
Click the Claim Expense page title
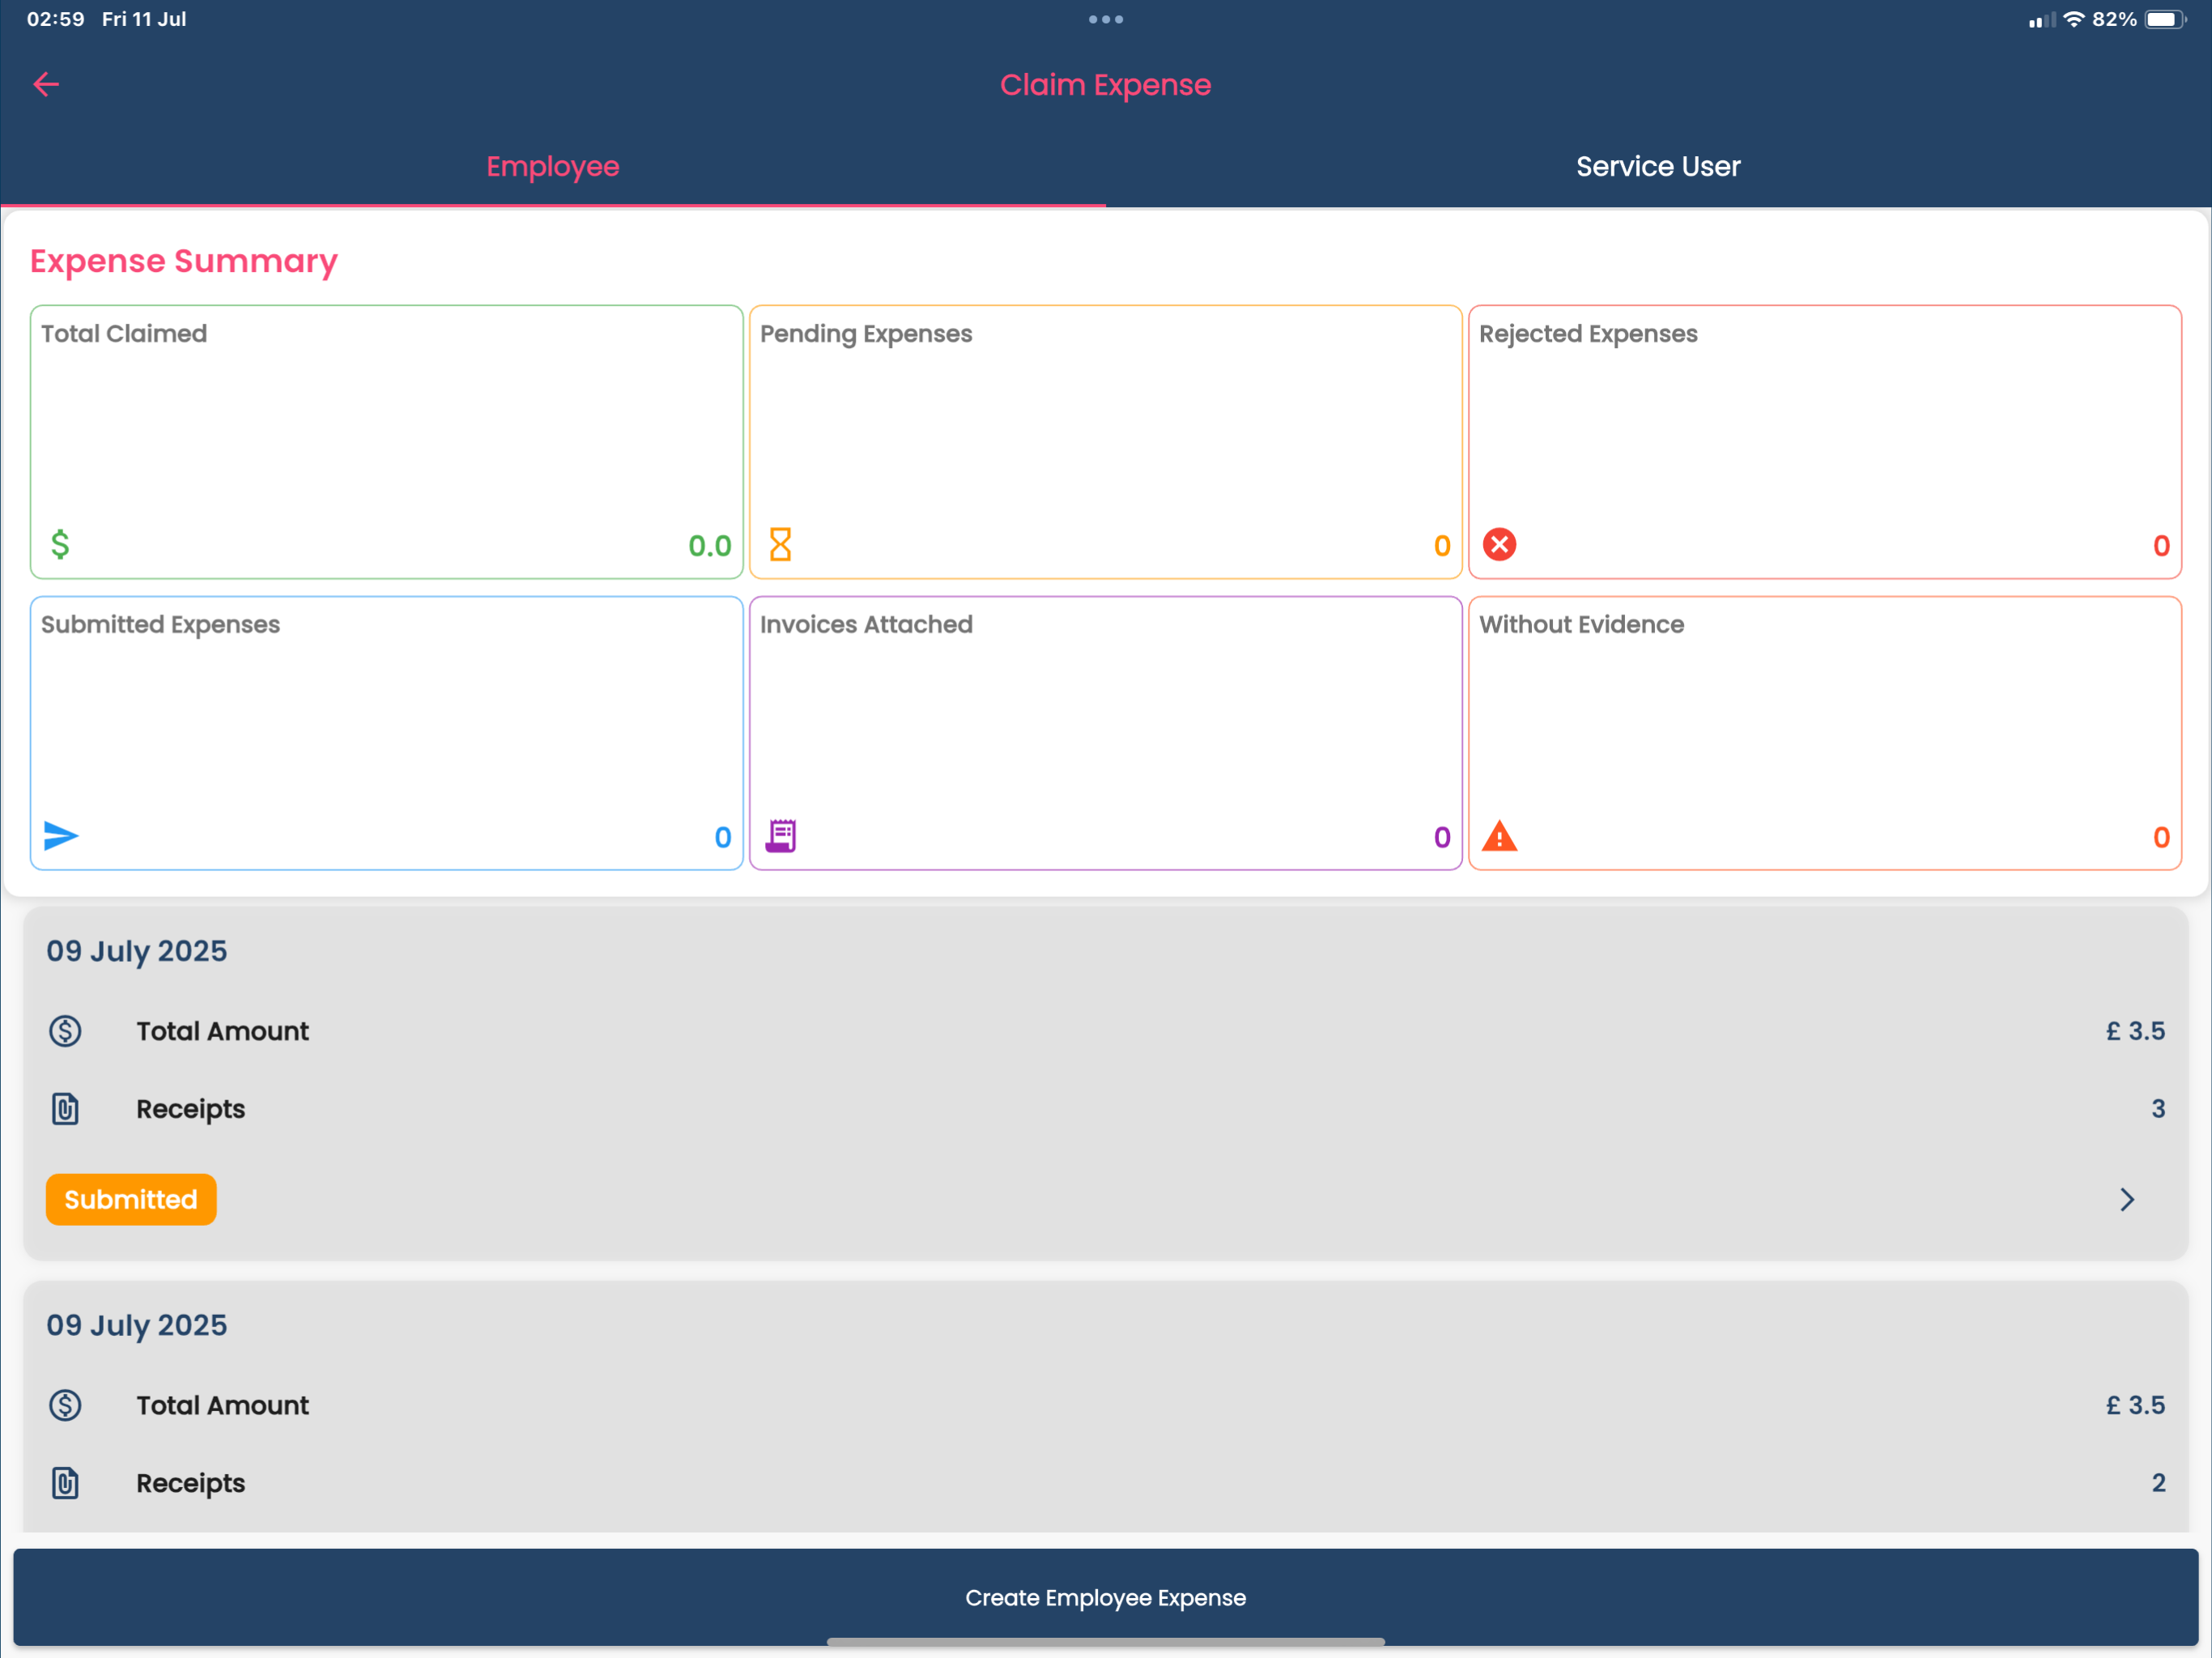[1106, 85]
